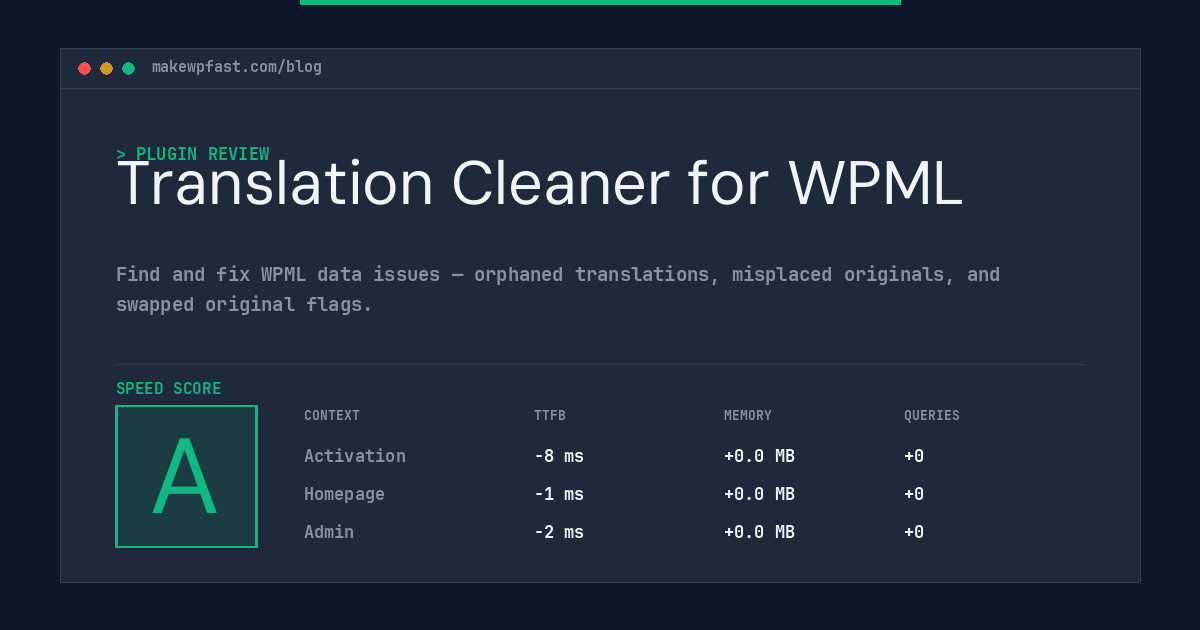Click the '-8 ms' Activation TTFB value

click(559, 456)
